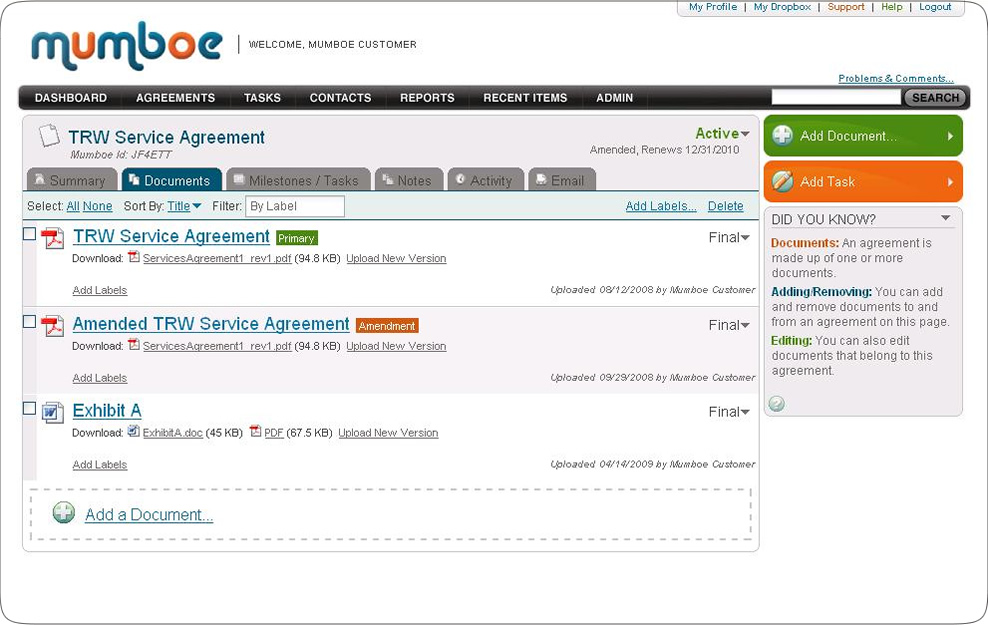Open the Dashboard menu
Screen dimensions: 988x625
coord(71,98)
